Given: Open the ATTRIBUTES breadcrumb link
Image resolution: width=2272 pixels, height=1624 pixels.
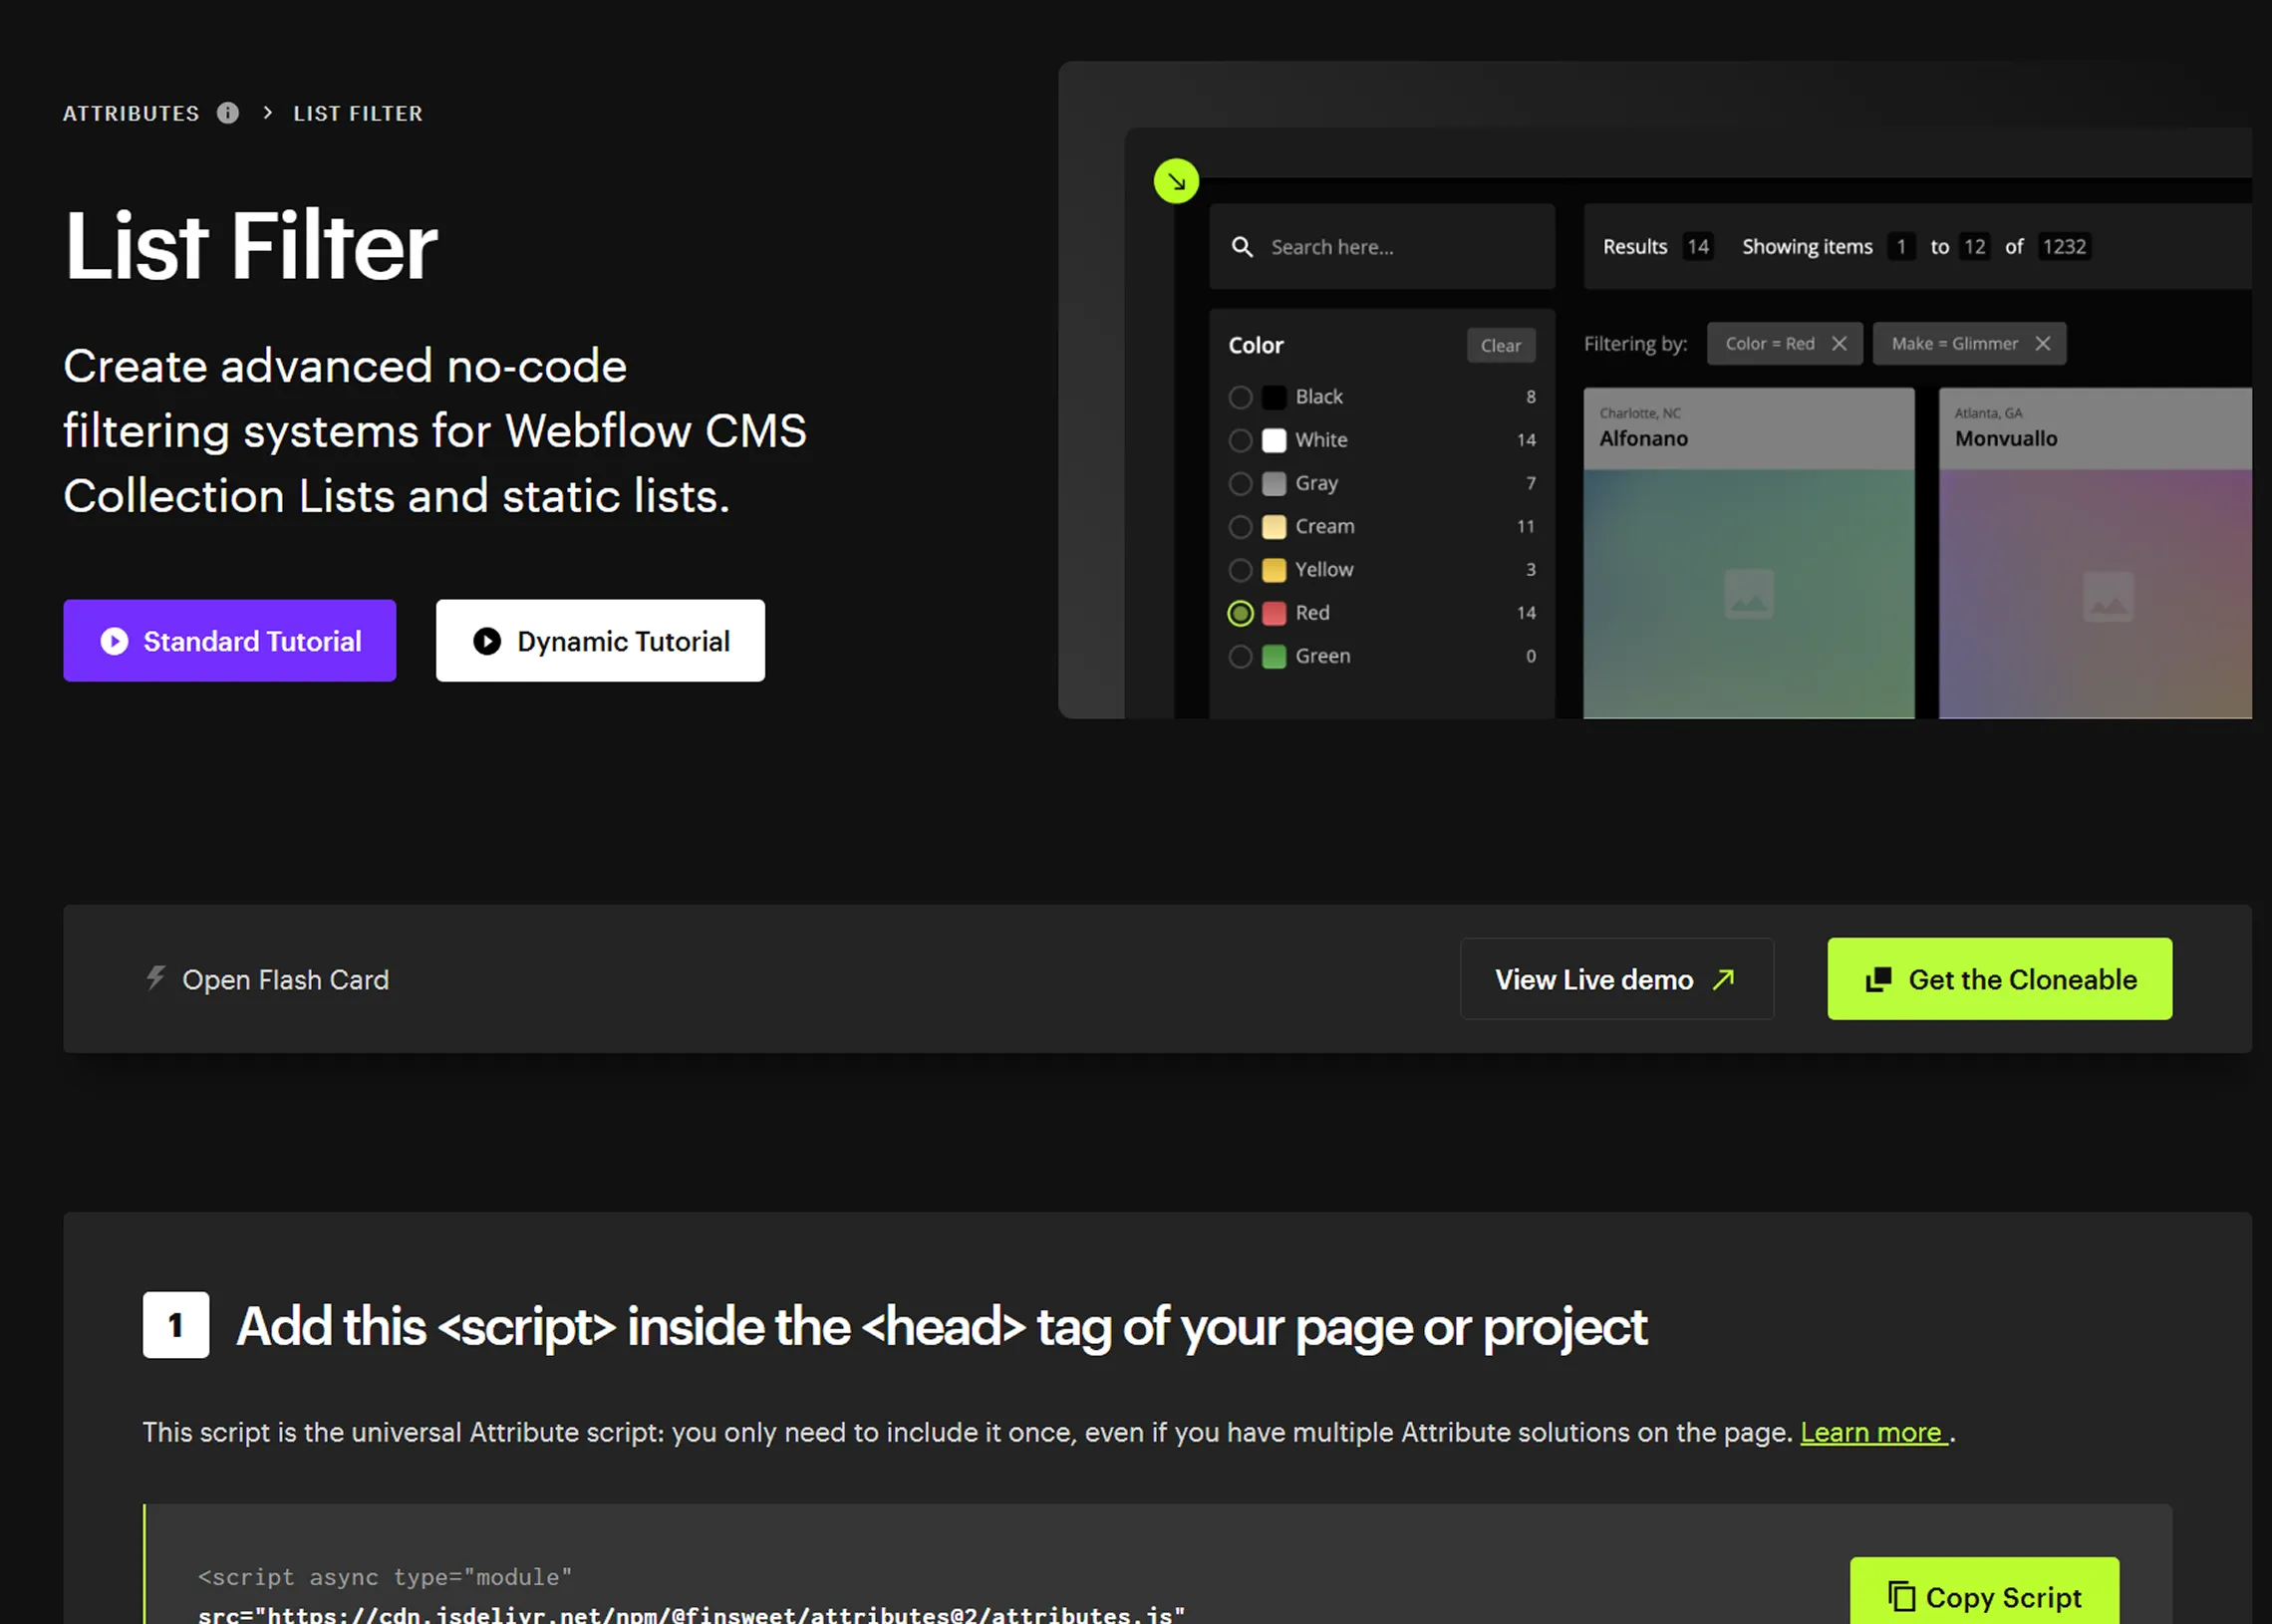Looking at the screenshot, I should pyautogui.click(x=131, y=113).
